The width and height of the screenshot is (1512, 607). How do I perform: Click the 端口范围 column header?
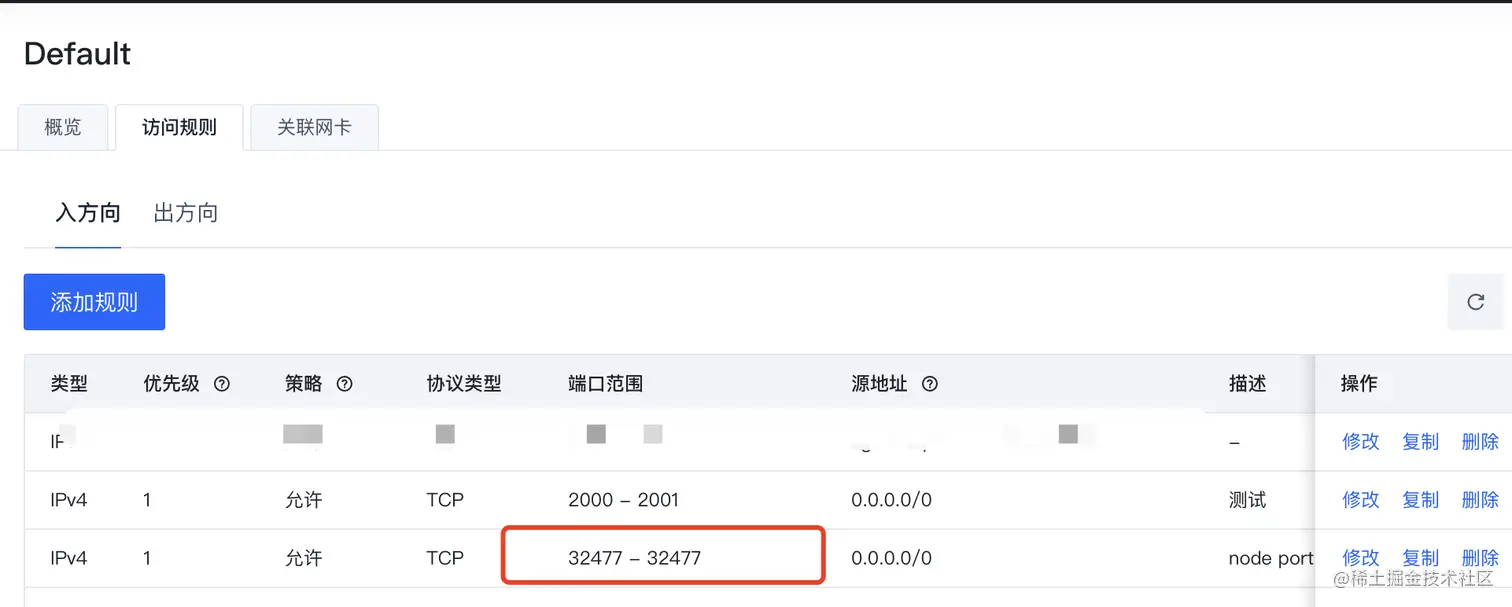[605, 384]
